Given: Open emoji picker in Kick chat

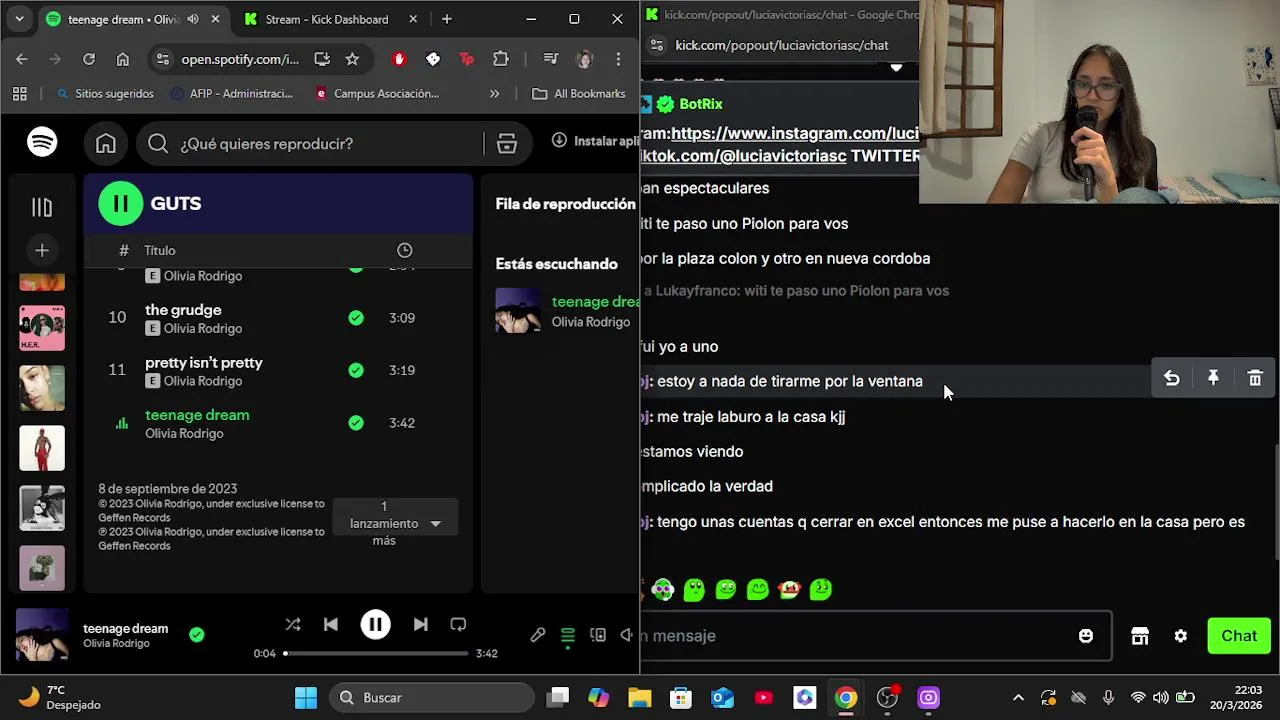Looking at the screenshot, I should (1086, 636).
